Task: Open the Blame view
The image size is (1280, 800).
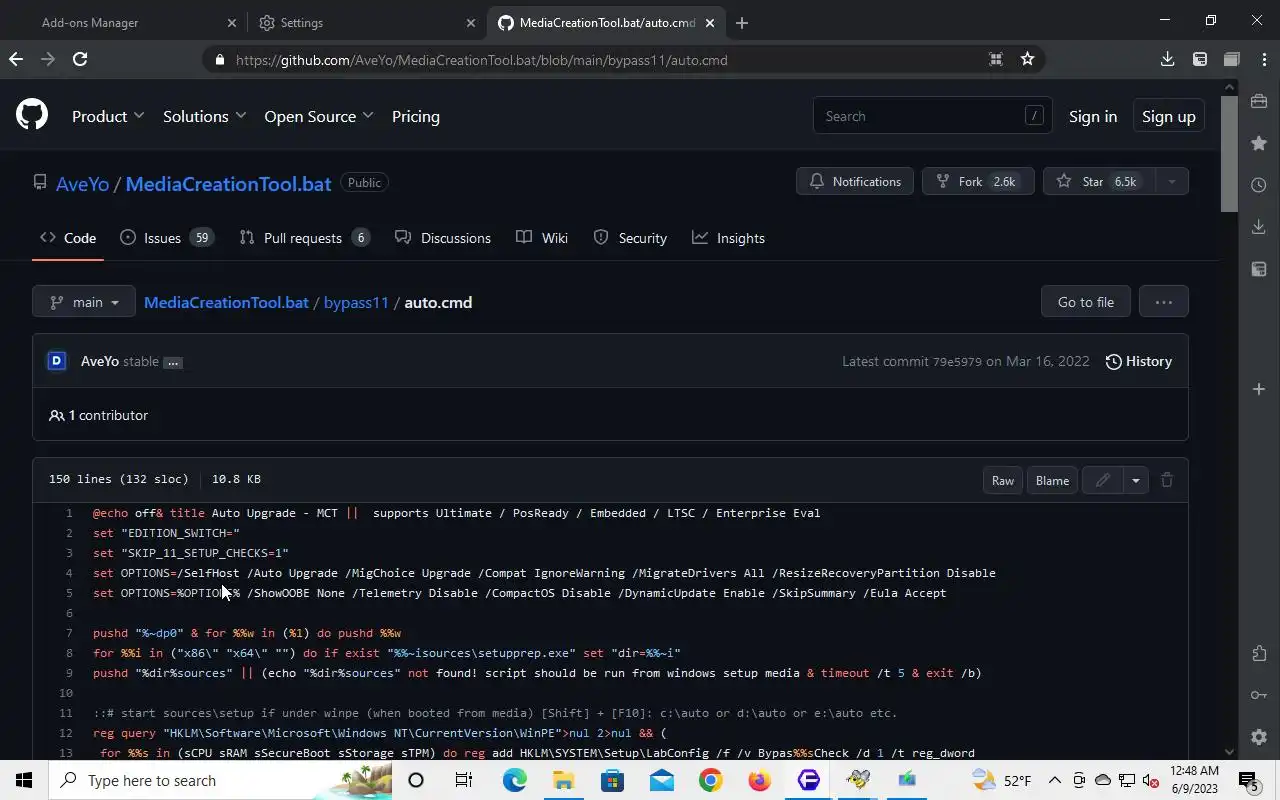Action: point(1052,480)
